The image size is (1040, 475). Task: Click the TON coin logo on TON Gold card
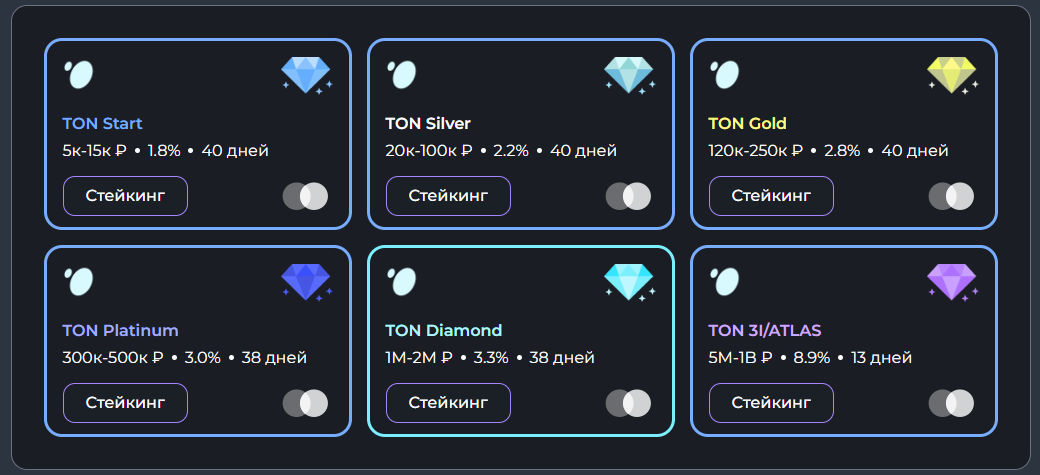tap(725, 74)
